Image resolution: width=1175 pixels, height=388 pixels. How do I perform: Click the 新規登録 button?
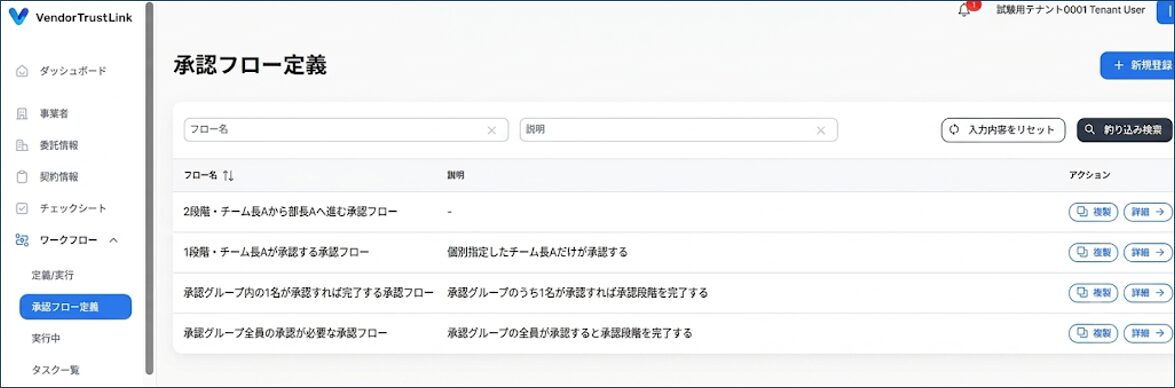click(x=1138, y=65)
